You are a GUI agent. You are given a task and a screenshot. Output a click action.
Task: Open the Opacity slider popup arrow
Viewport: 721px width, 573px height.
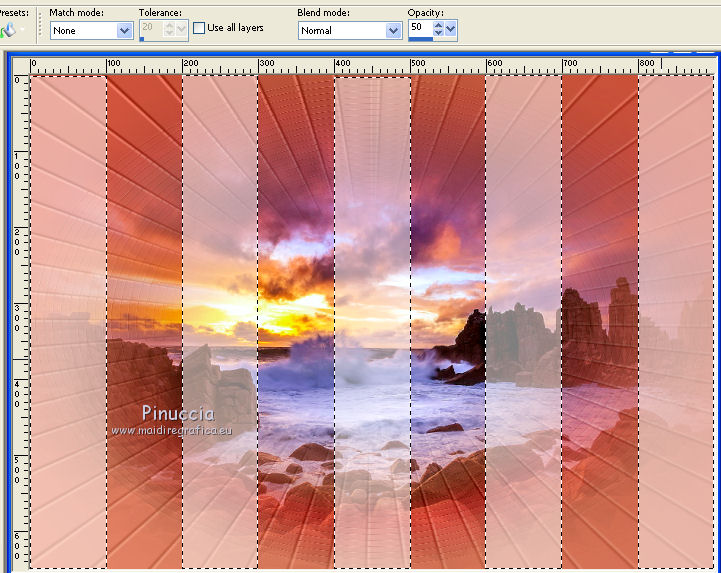(x=451, y=29)
